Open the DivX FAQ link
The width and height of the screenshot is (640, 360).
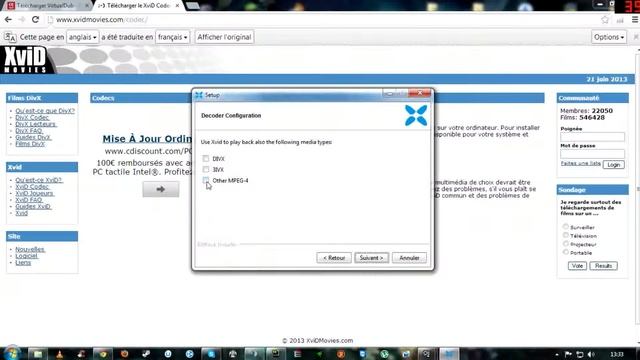coord(29,131)
